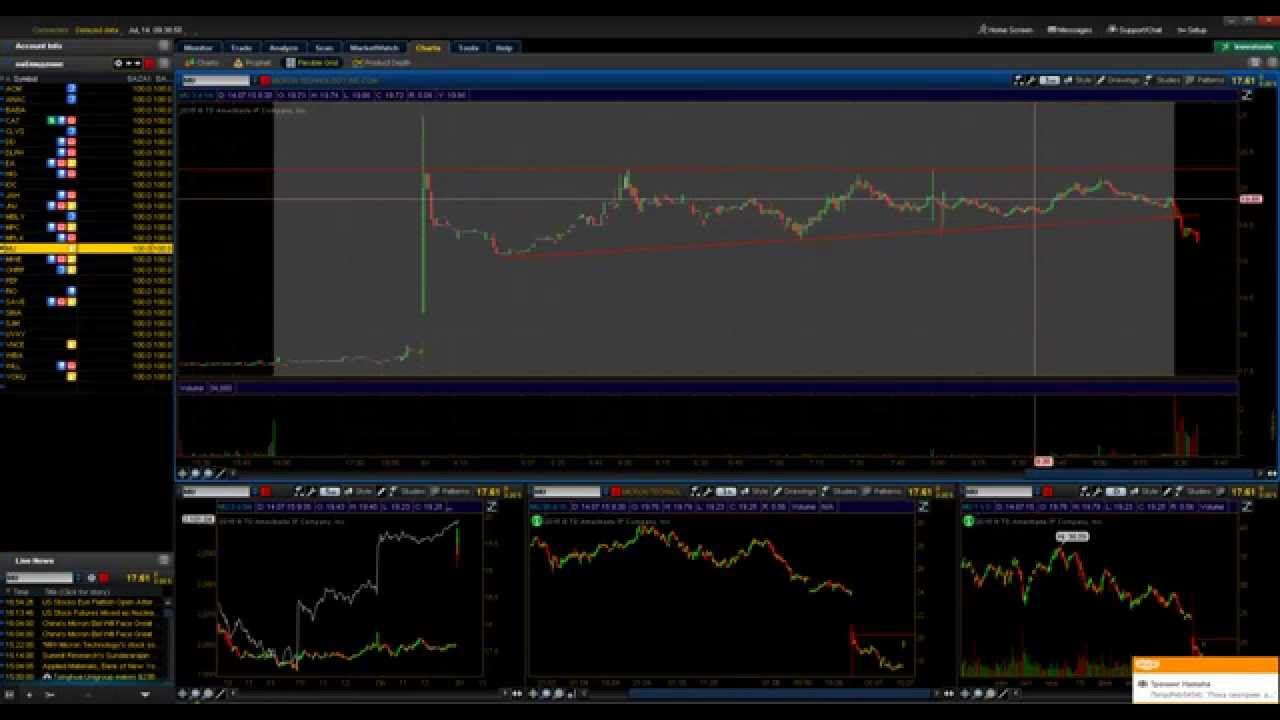Click the red link square beside main chart symbol
Image resolution: width=1280 pixels, height=720 pixels.
point(265,80)
